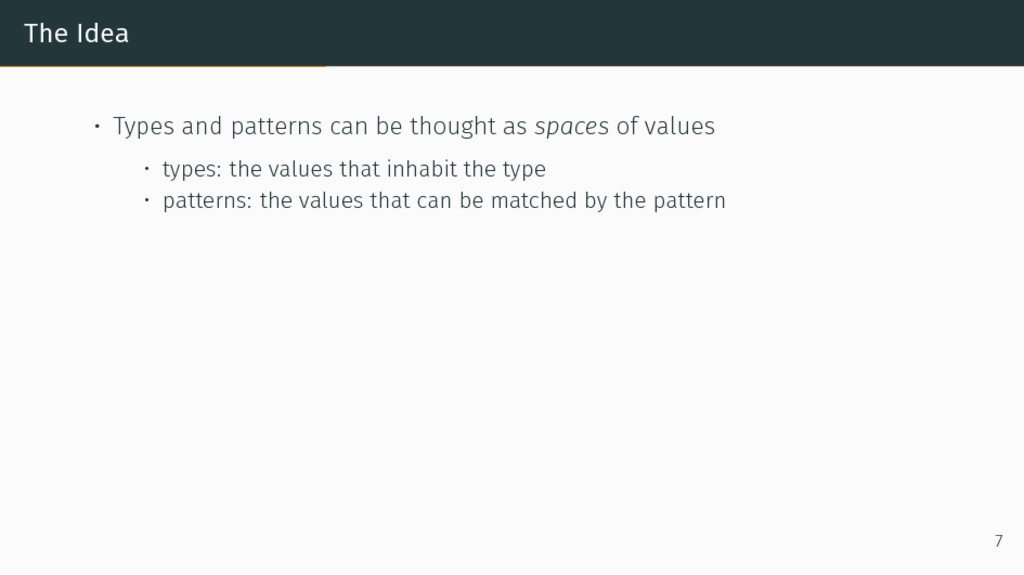This screenshot has height=575, width=1024.
Task: Click the bullet dot before 'patterns:'
Action: (x=146, y=200)
